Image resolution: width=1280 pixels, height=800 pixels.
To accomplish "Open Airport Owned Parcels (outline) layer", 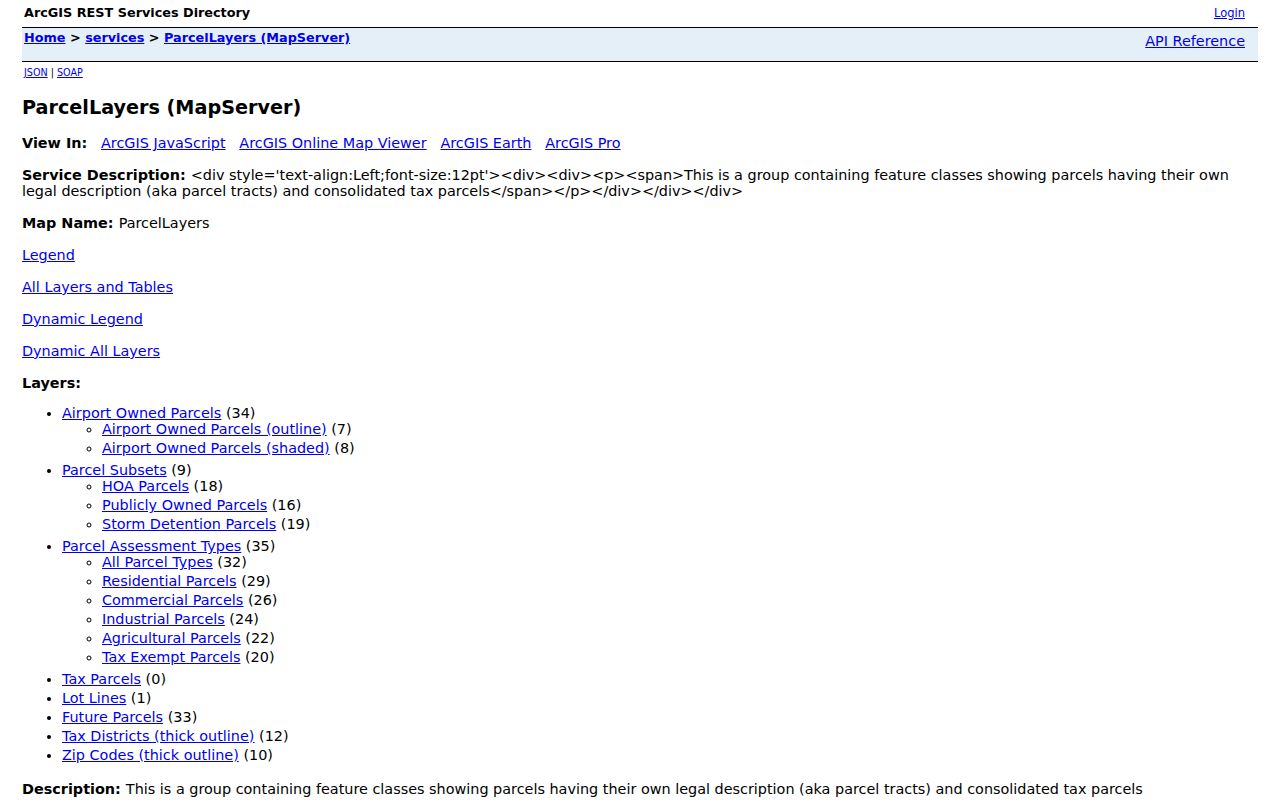I will (214, 429).
